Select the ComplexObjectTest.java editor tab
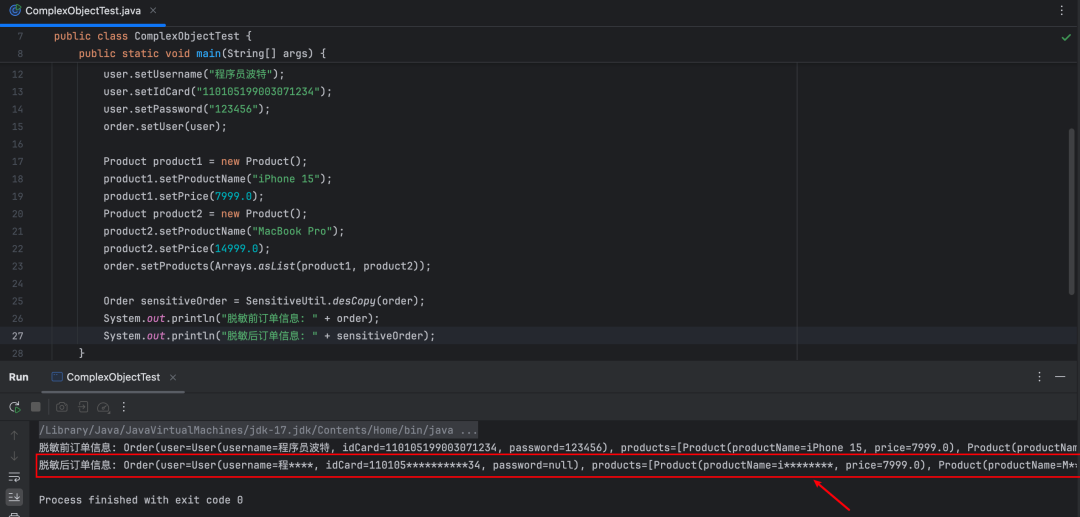The width and height of the screenshot is (1080, 517). pos(83,11)
